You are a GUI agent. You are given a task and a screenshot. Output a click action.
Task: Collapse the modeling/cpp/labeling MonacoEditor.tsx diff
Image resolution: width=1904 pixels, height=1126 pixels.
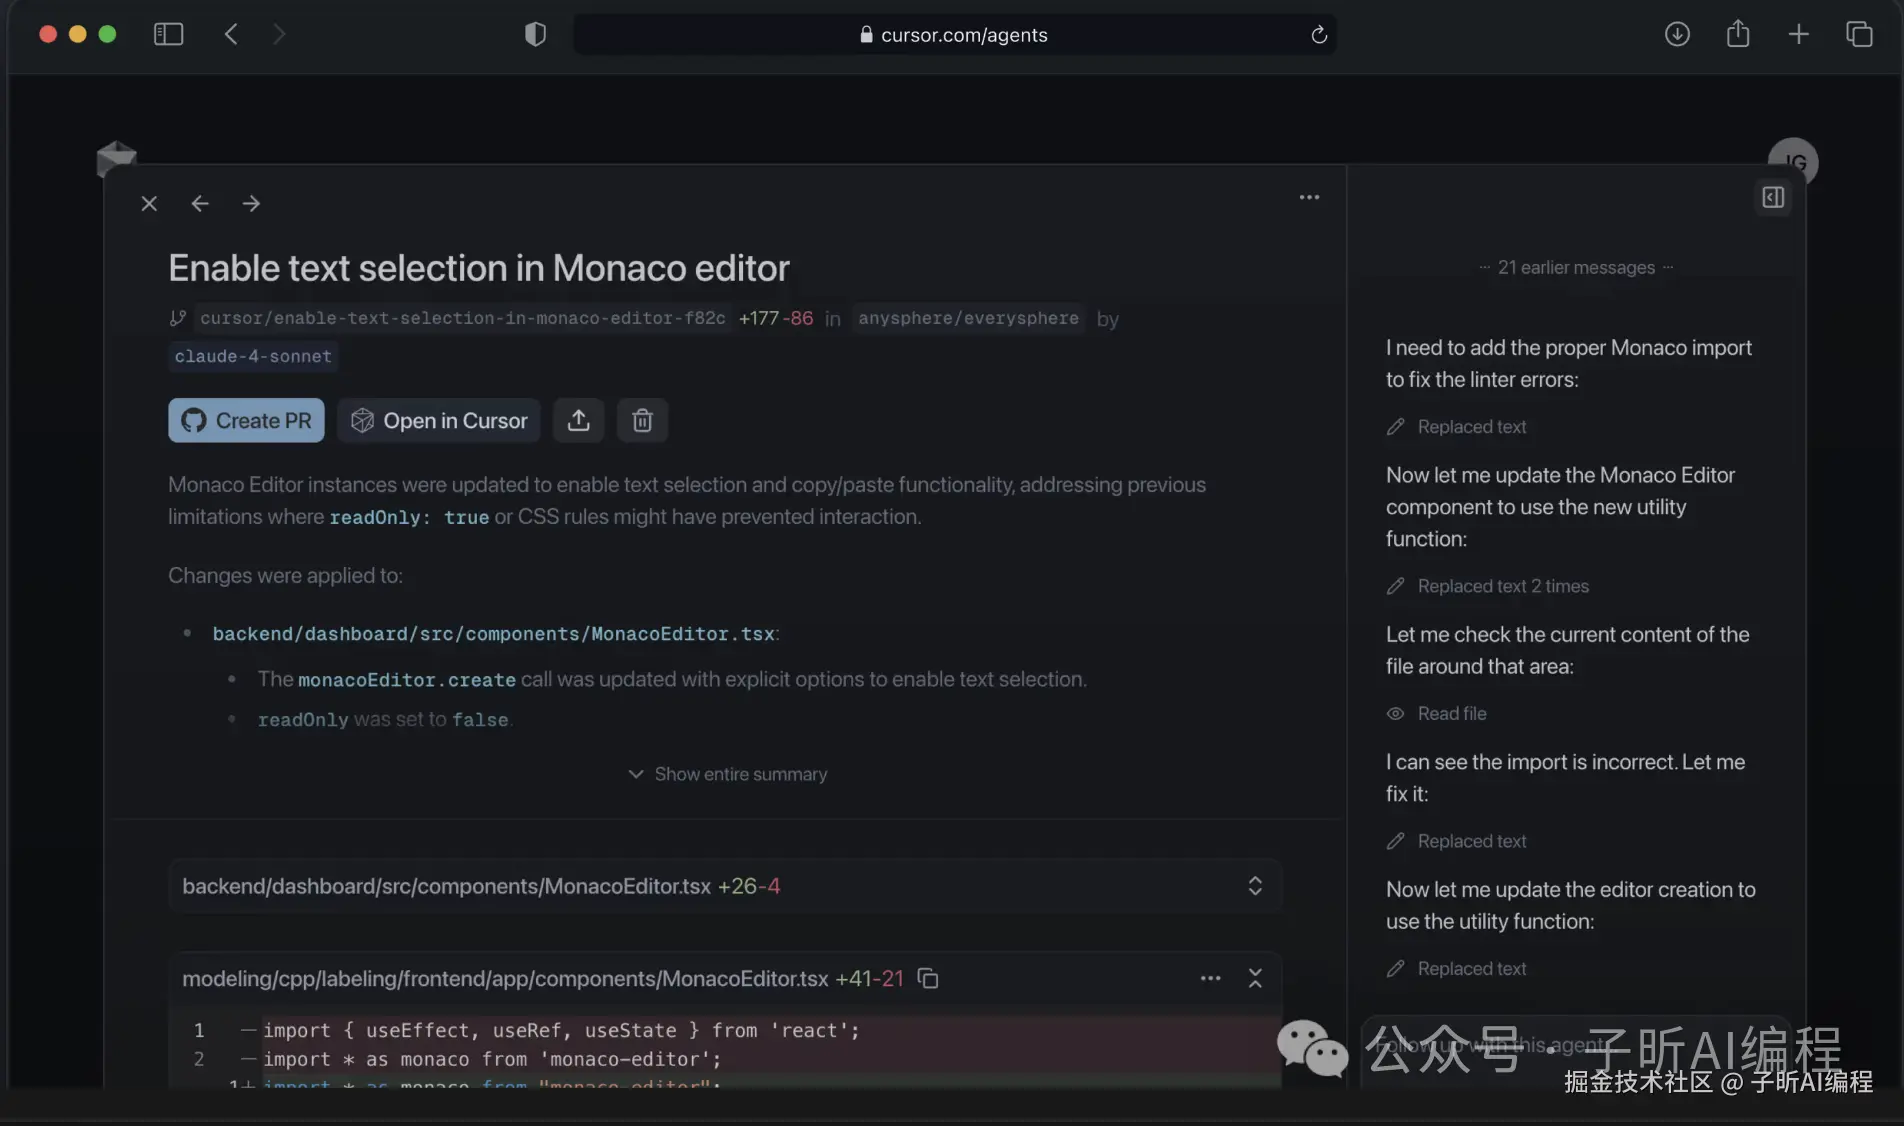click(1255, 978)
